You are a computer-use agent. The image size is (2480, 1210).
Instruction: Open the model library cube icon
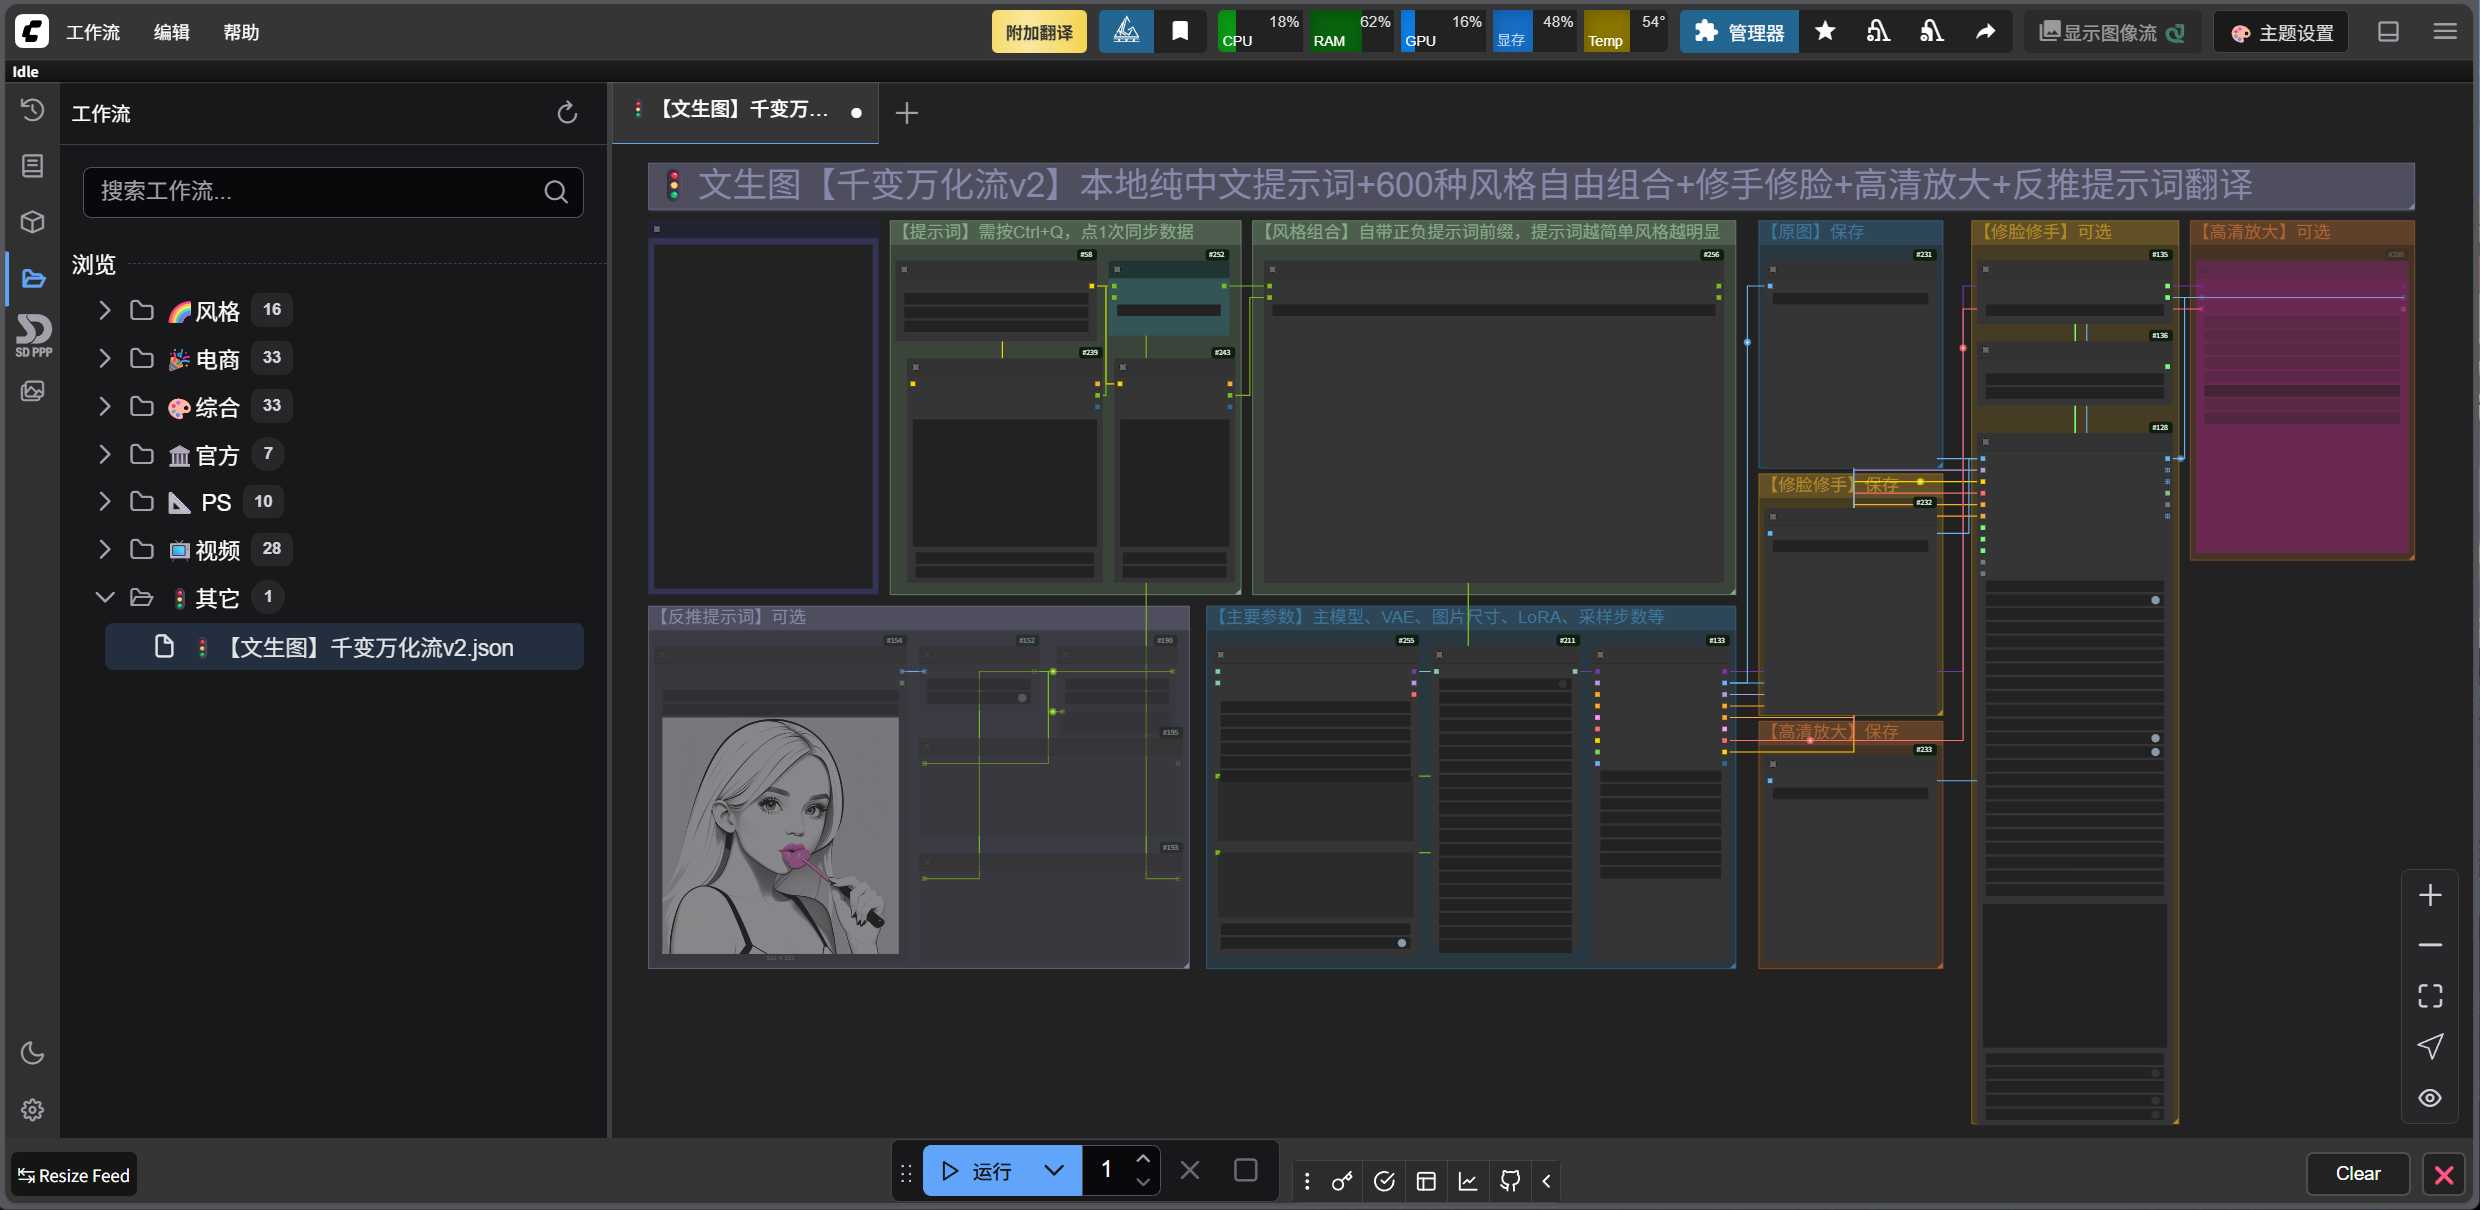[x=32, y=222]
